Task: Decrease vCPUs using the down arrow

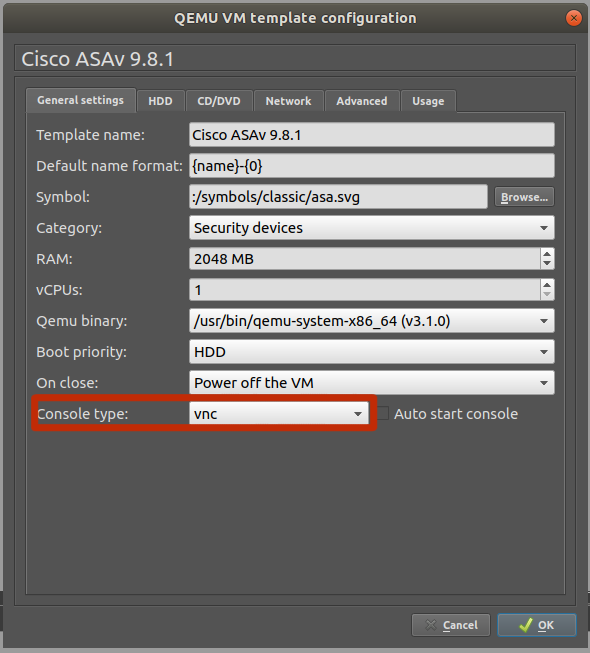Action: coord(547,295)
